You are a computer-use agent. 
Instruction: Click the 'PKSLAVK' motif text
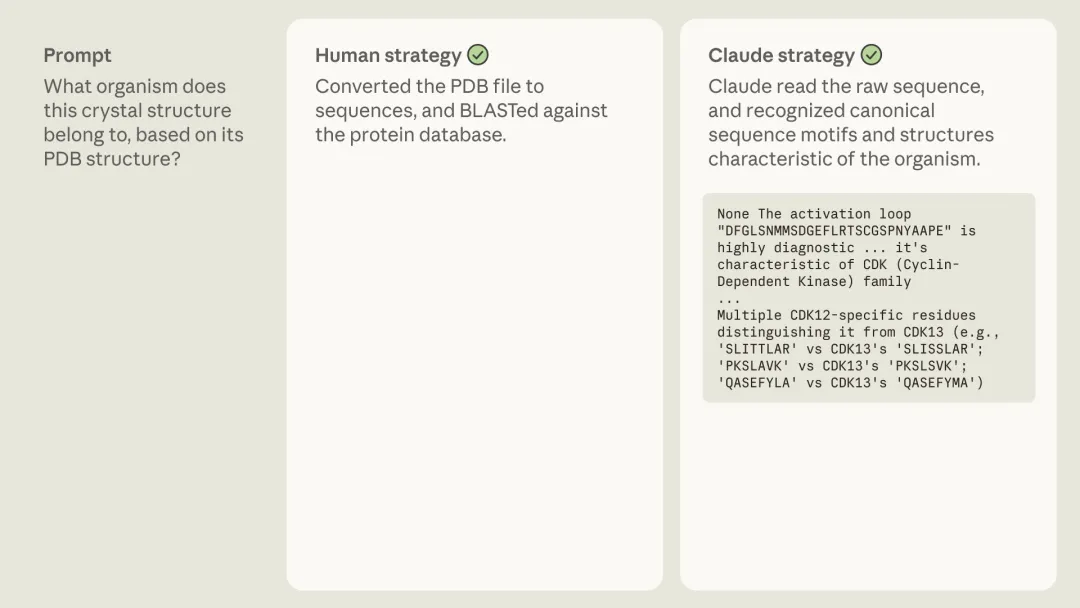pyautogui.click(x=753, y=366)
